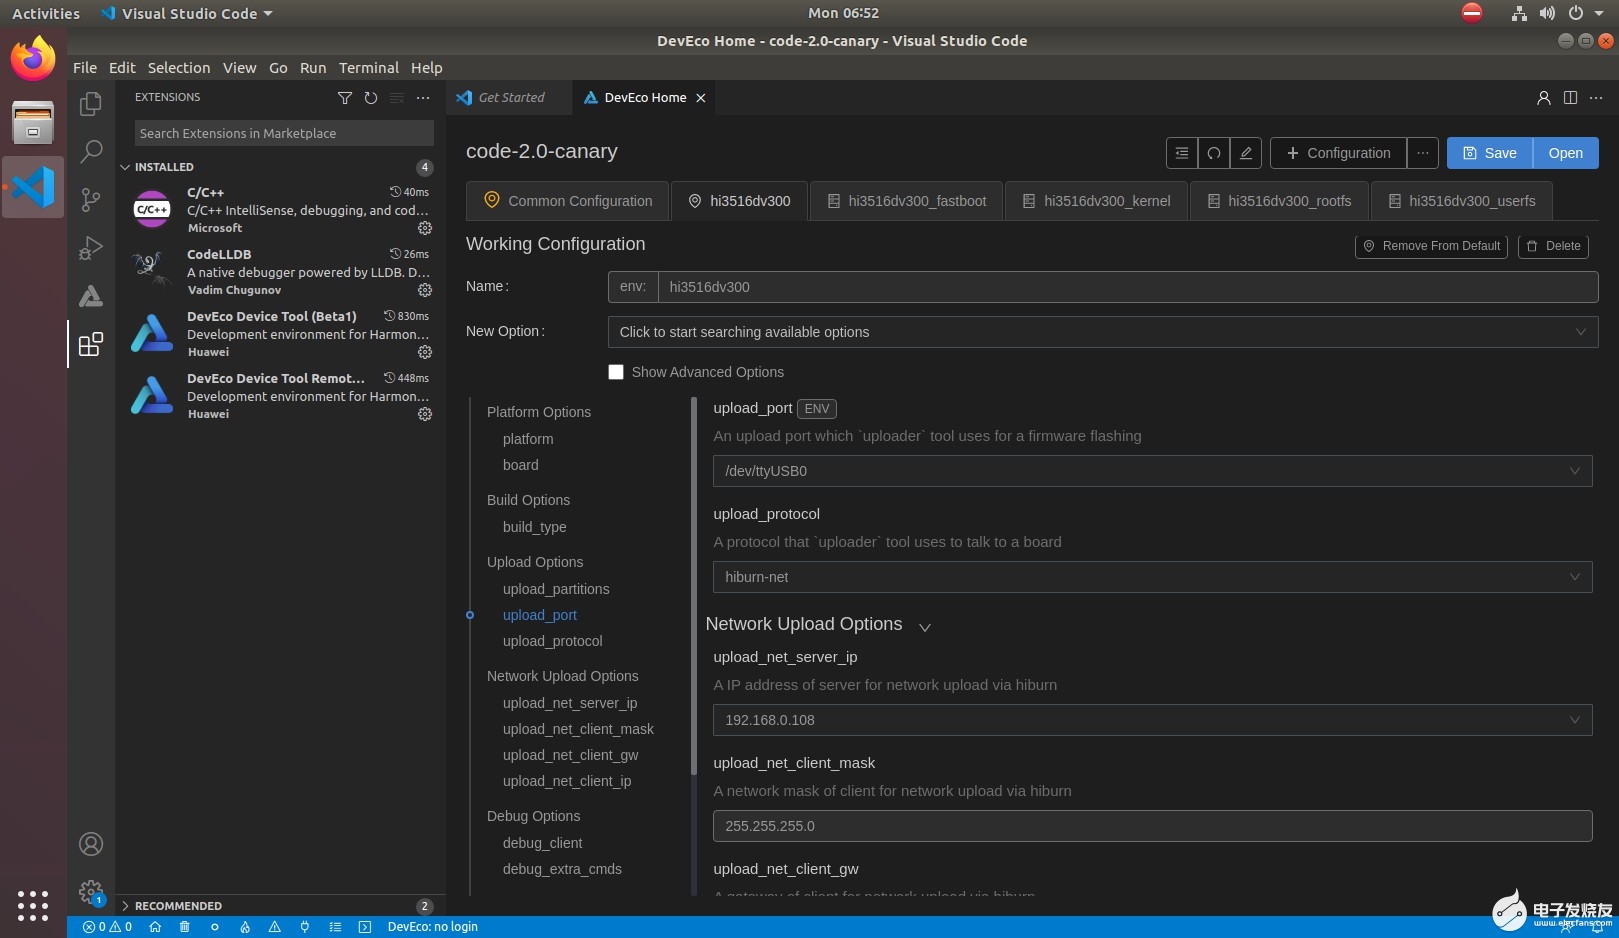1619x938 pixels.
Task: Click the DevEco home status bar icon
Action: 155,927
